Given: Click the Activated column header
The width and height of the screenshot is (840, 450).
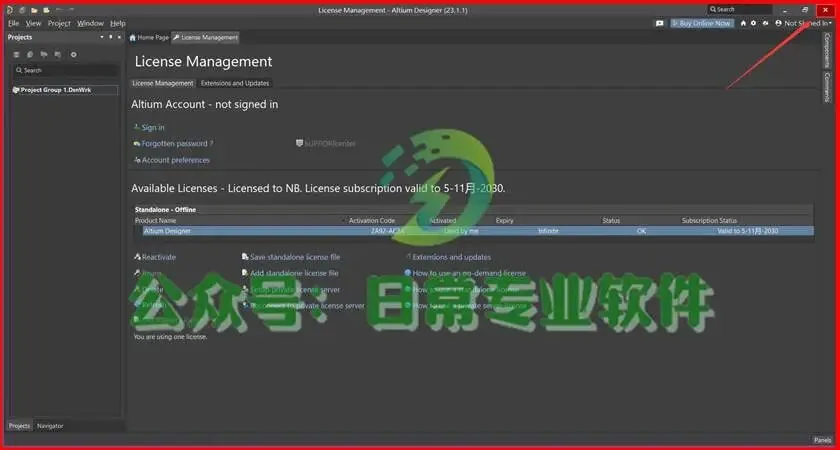Looking at the screenshot, I should point(442,221).
